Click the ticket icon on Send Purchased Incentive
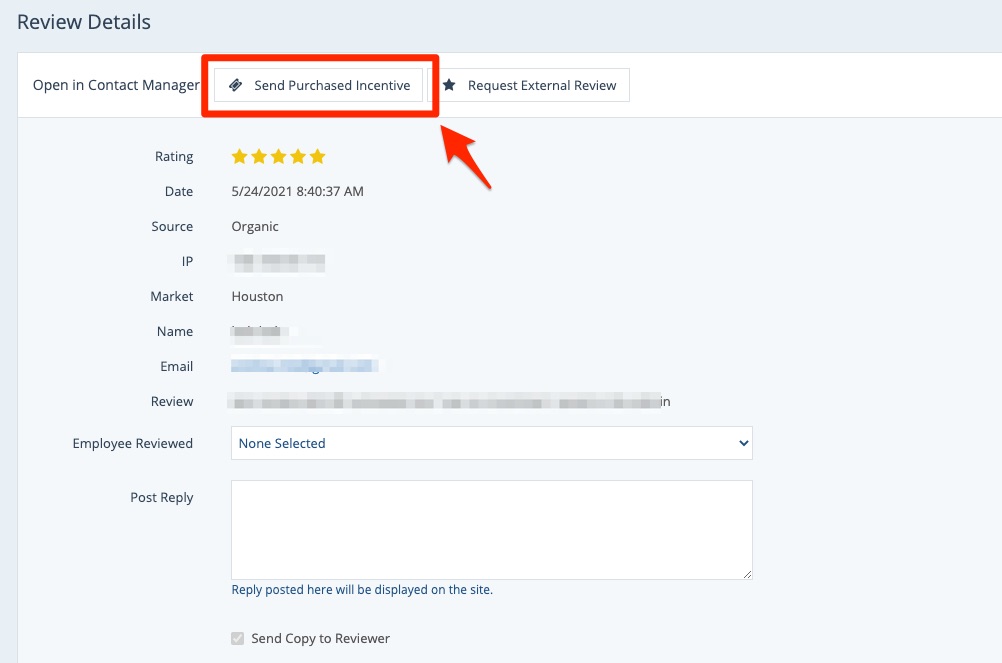Image resolution: width=1002 pixels, height=663 pixels. (235, 86)
